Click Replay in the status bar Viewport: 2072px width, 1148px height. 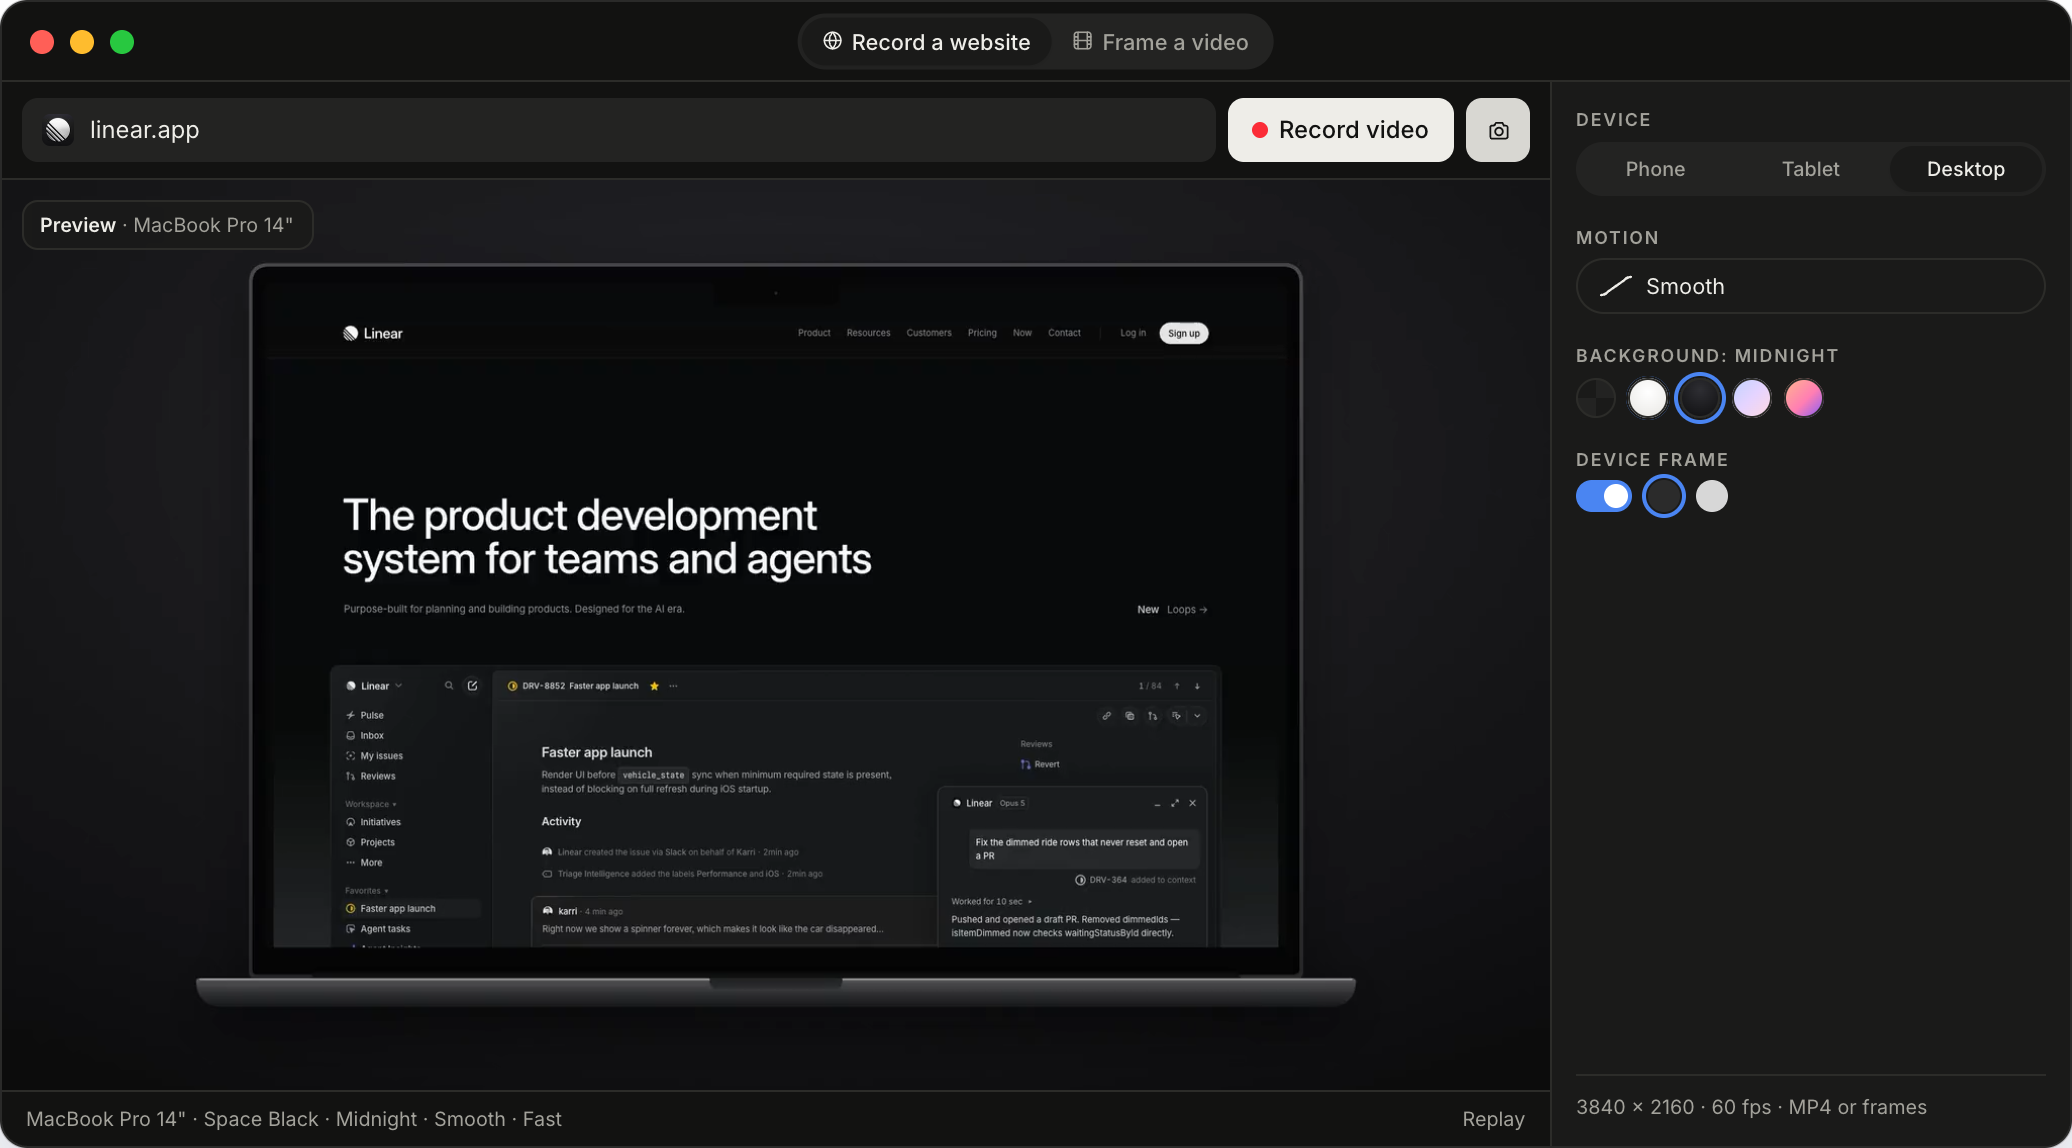[1493, 1119]
